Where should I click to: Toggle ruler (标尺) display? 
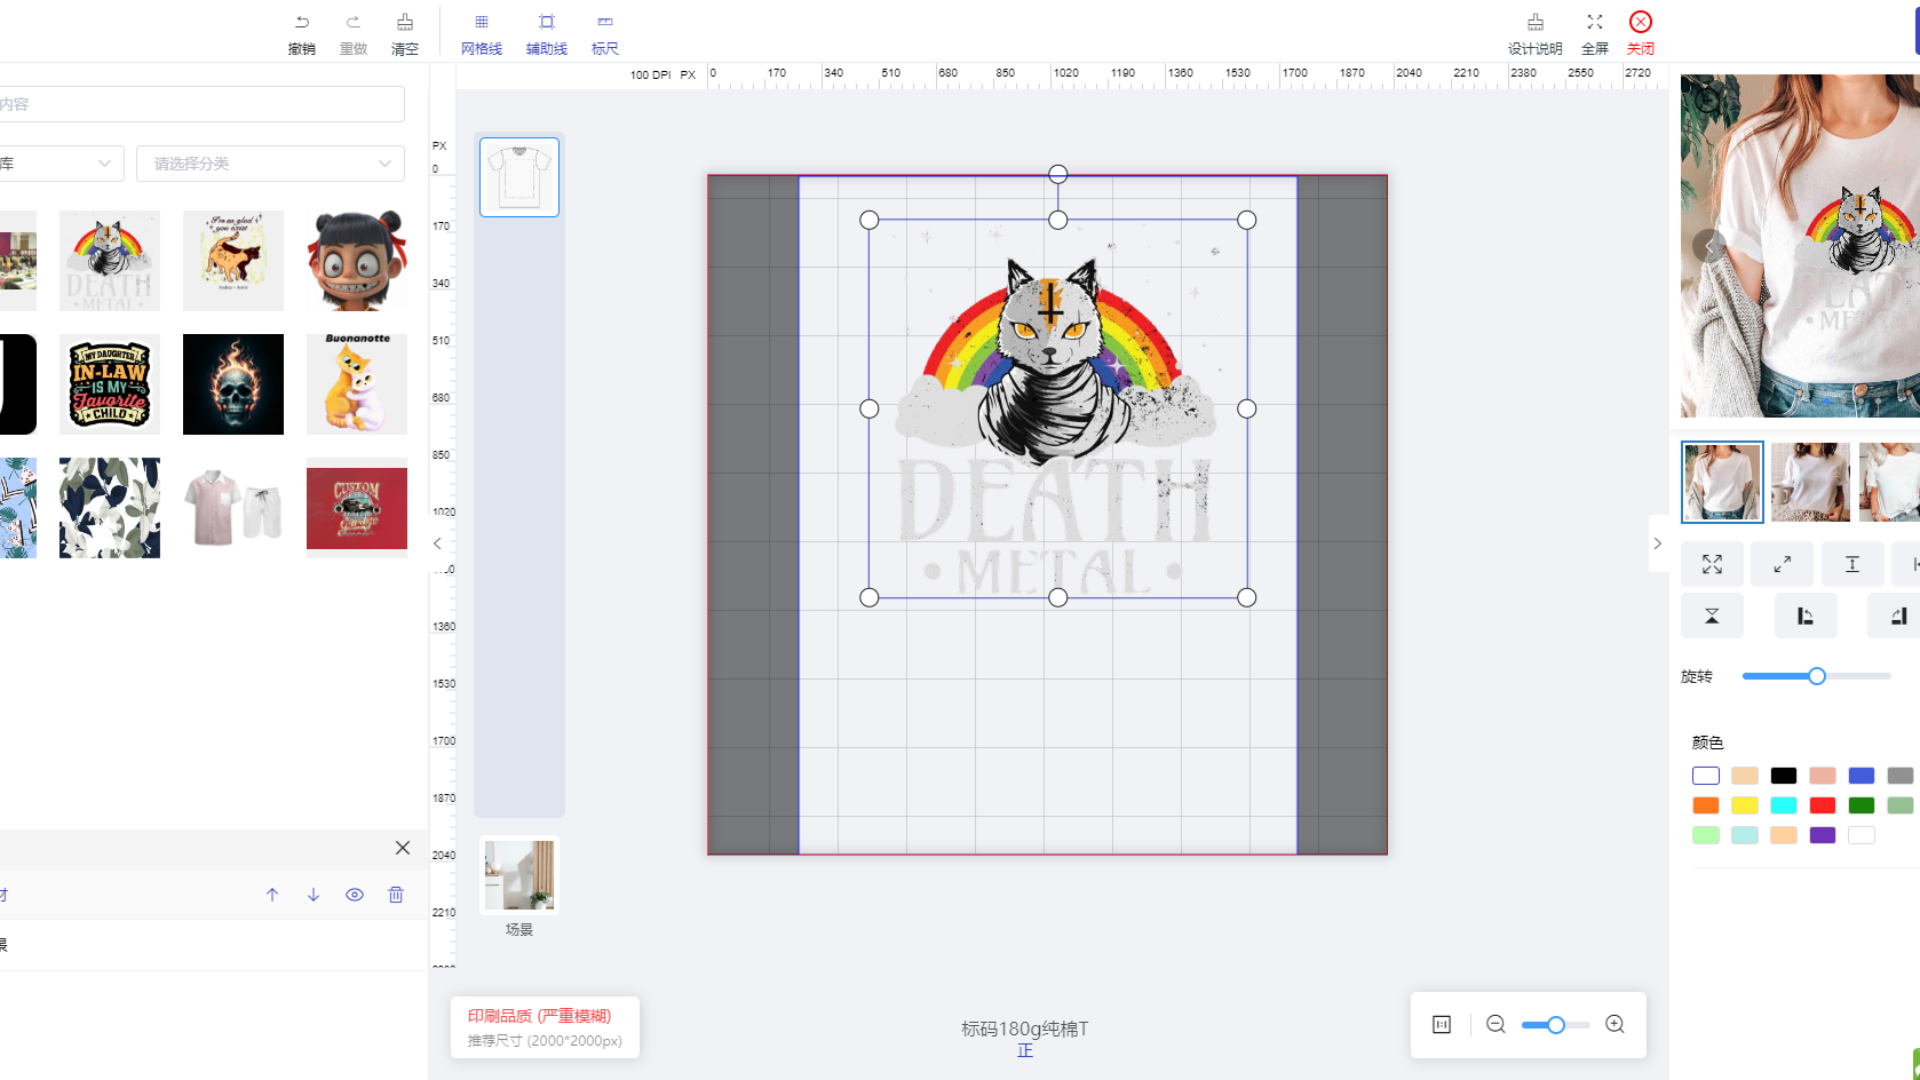(x=604, y=23)
